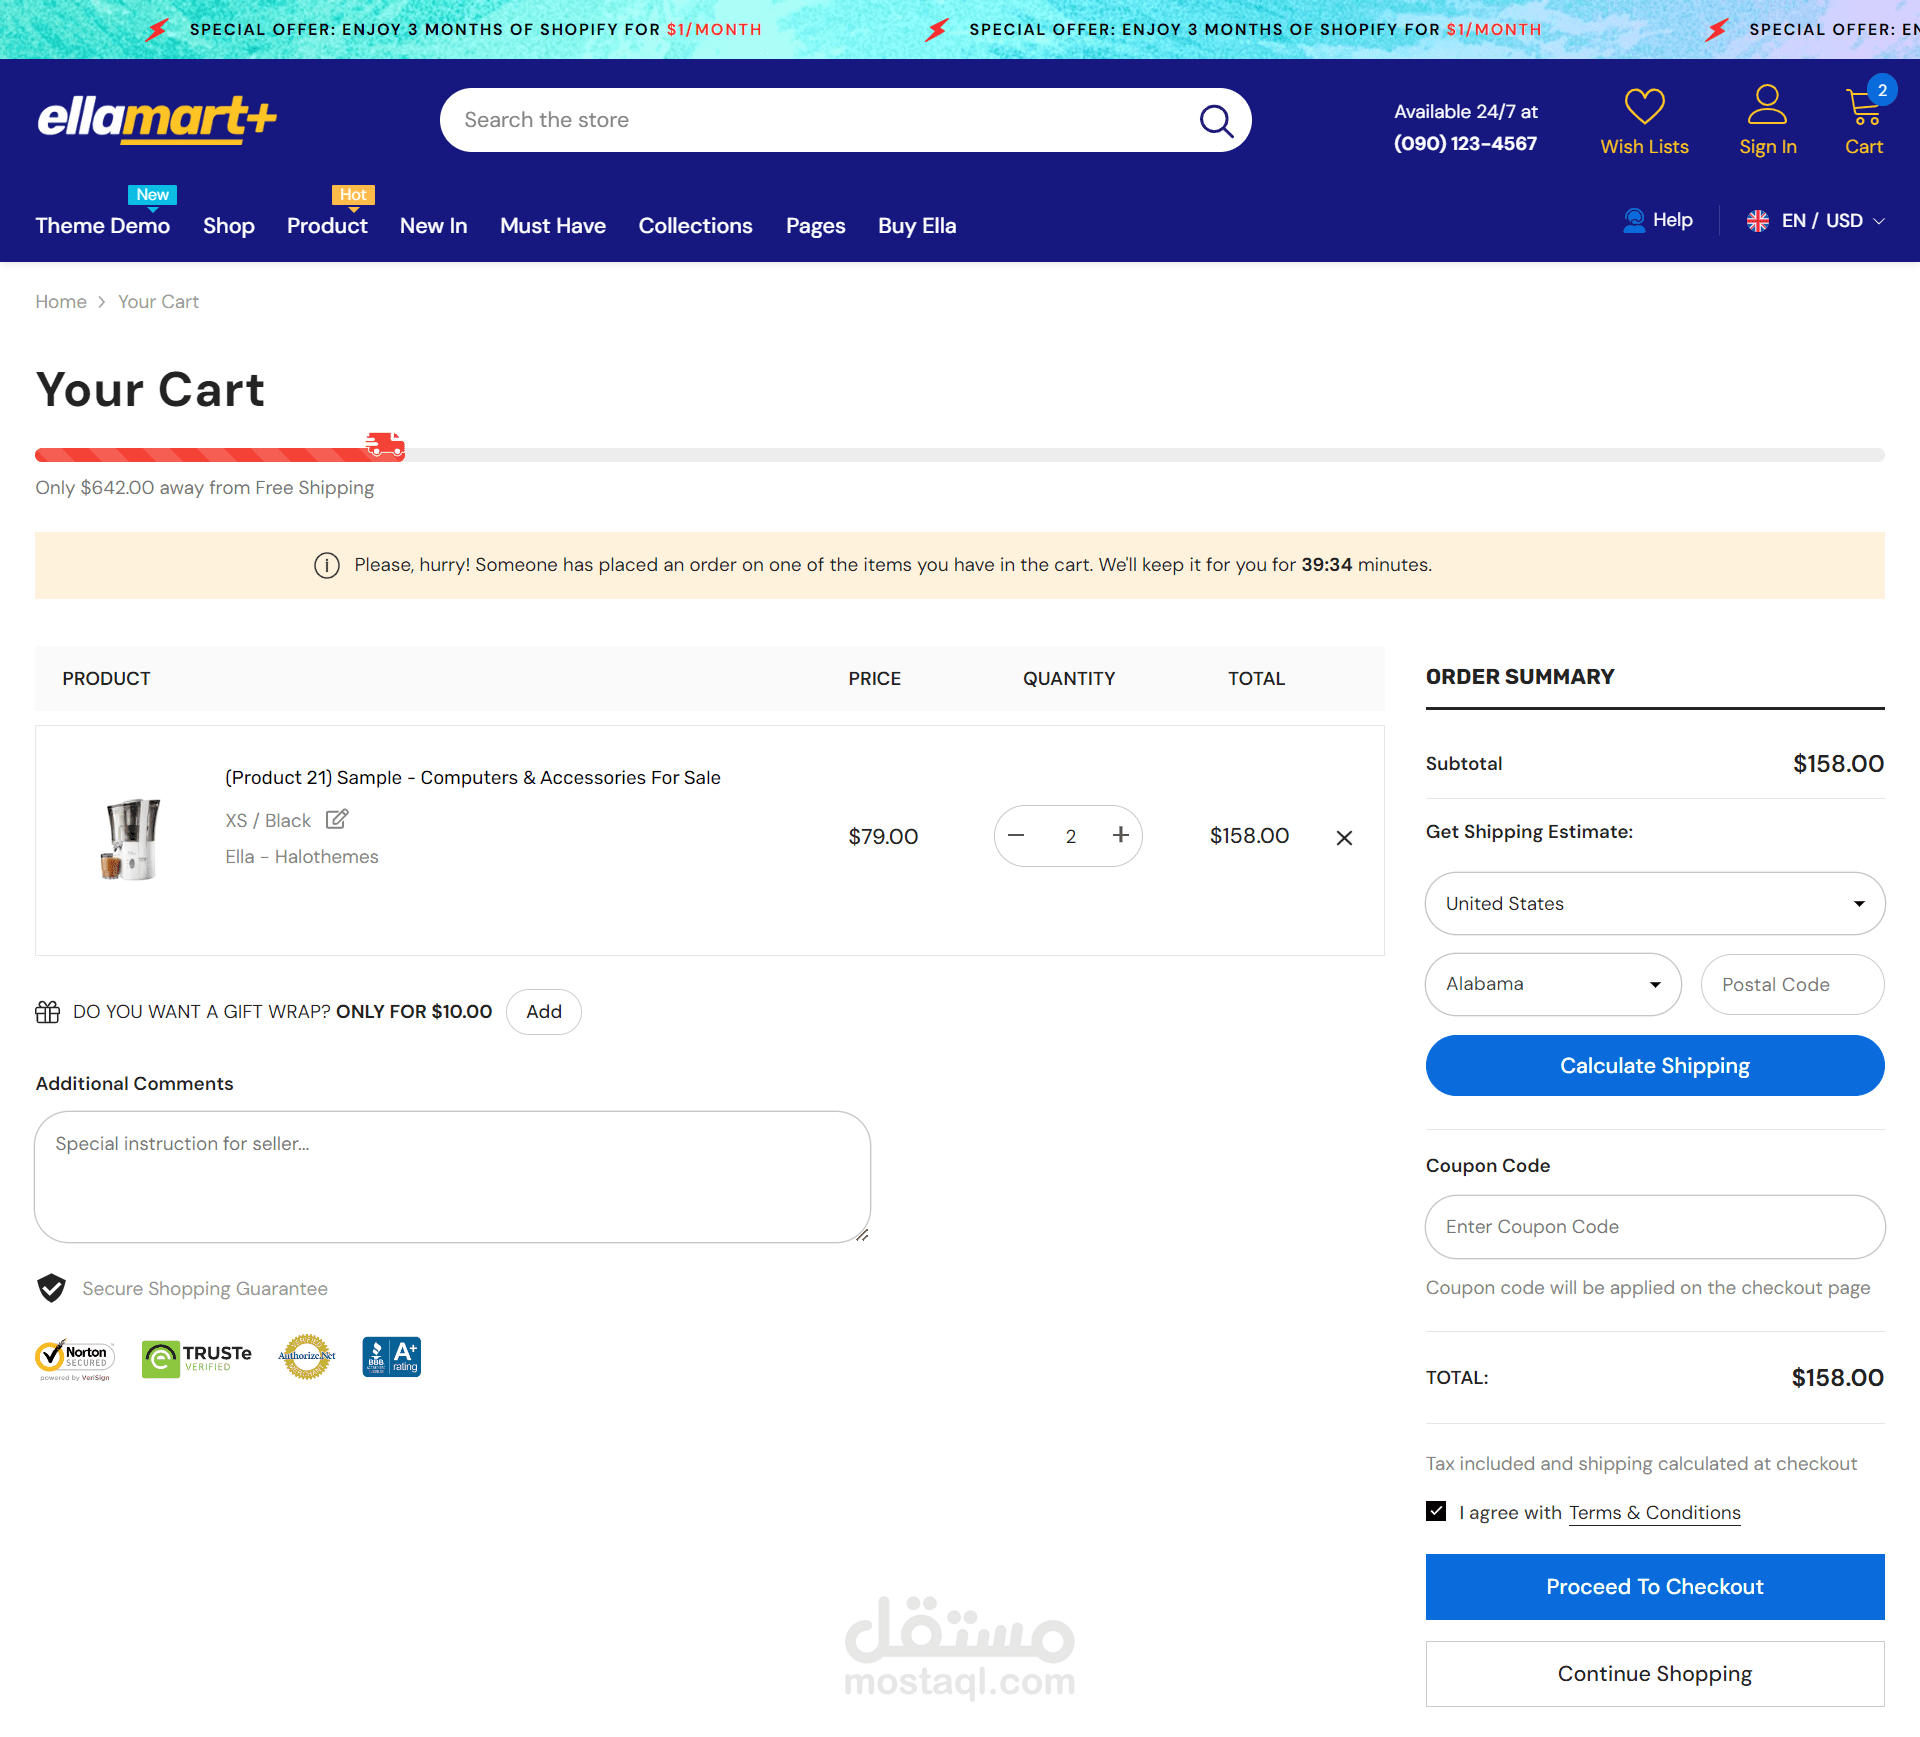Open the Collections menu item
This screenshot has height=1737, width=1920.
pyautogui.click(x=695, y=226)
